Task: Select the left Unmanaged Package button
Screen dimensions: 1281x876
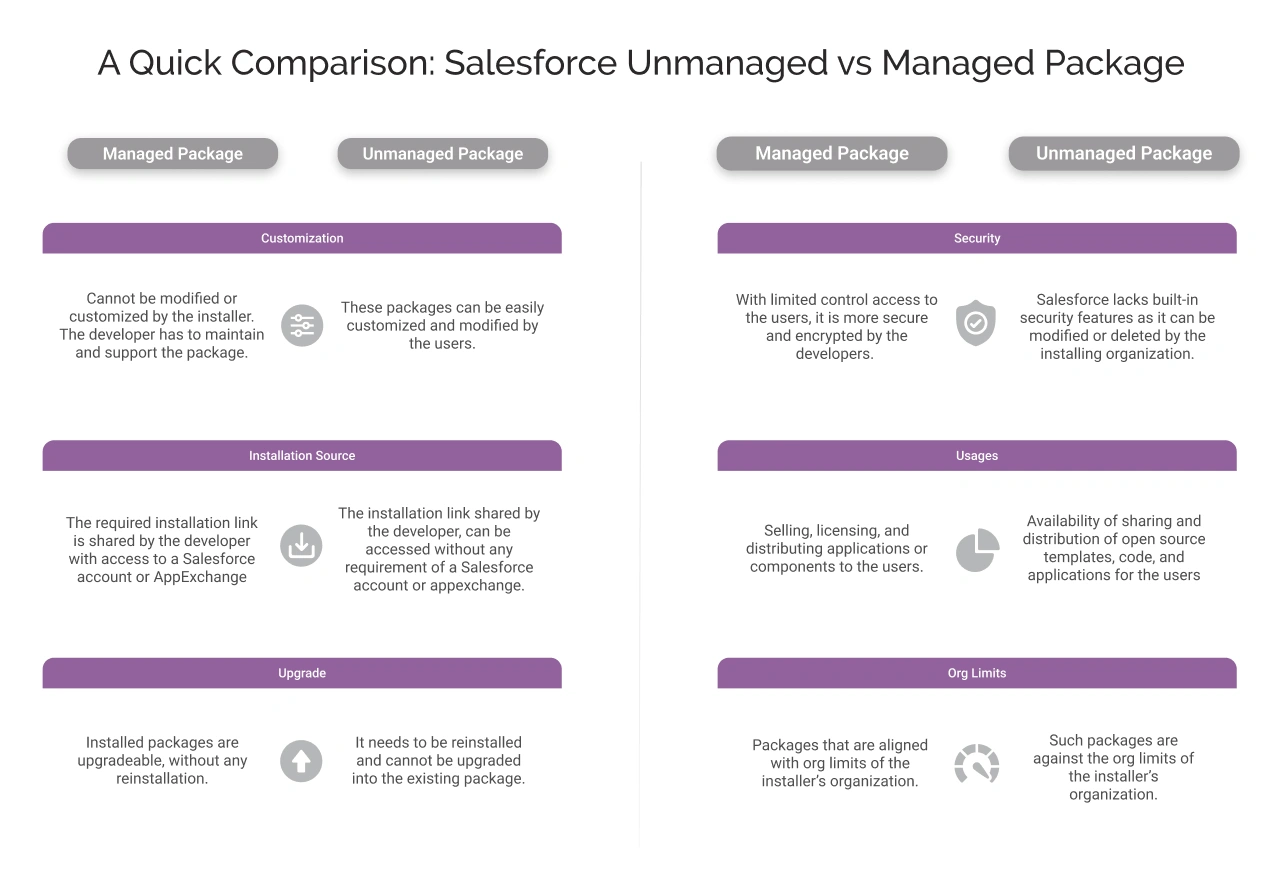Action: [x=443, y=154]
